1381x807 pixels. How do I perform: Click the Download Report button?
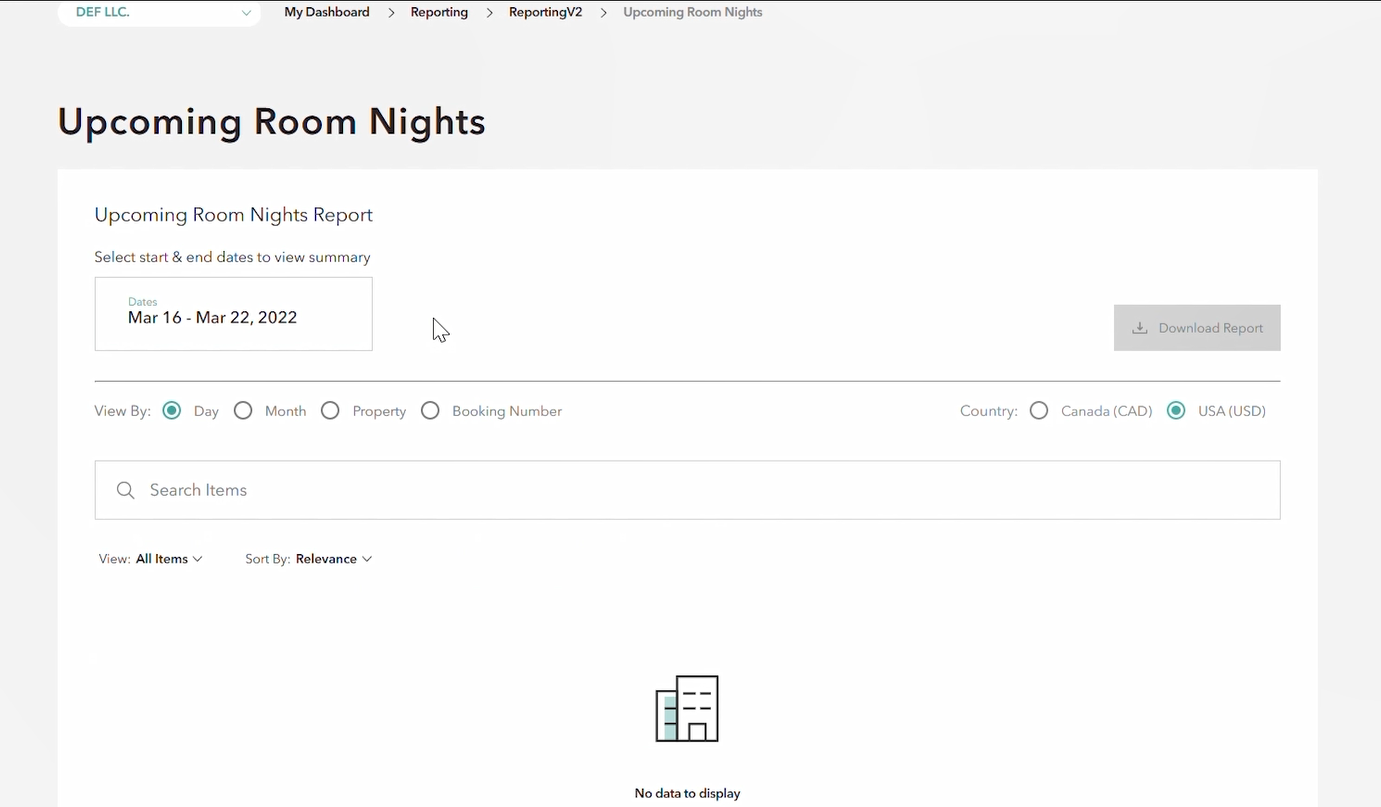[1197, 328]
